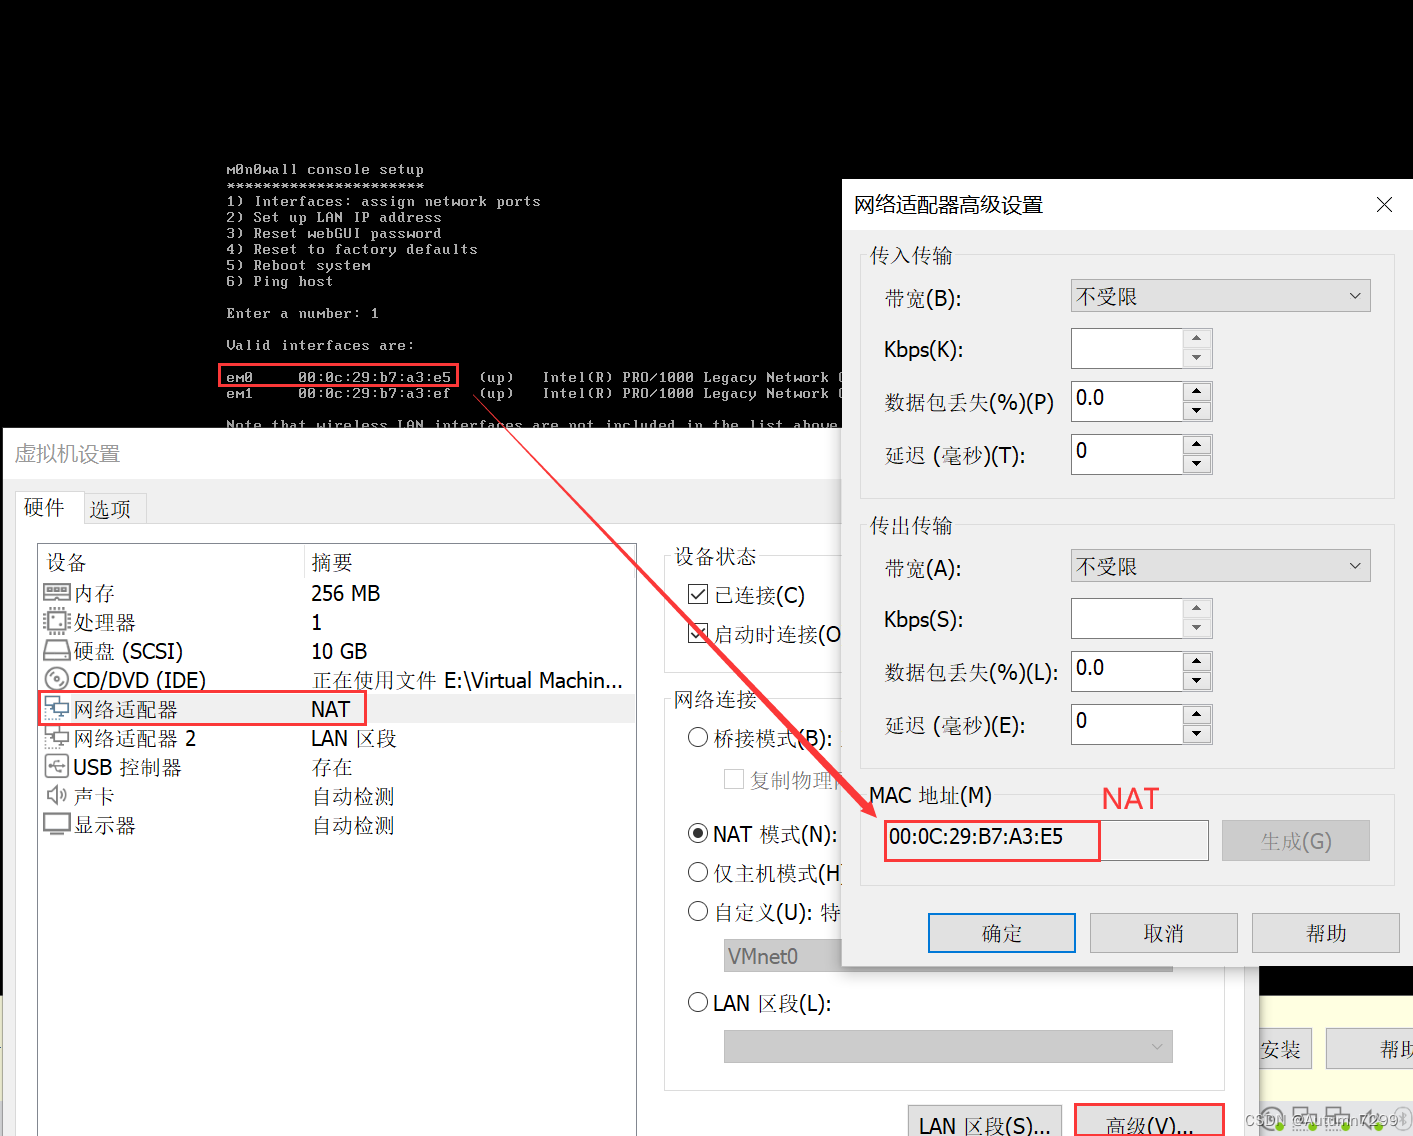Select the 网络适配器 NAT adapter icon
1413x1136 pixels.
point(57,709)
